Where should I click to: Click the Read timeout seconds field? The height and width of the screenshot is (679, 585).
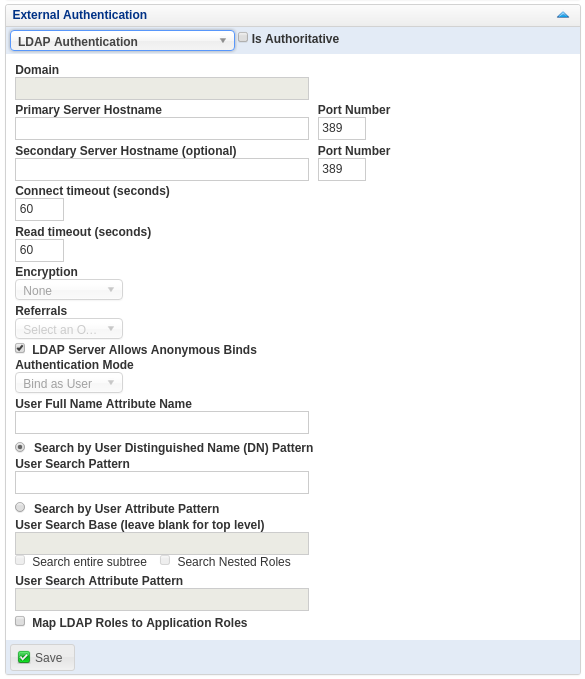(x=39, y=250)
